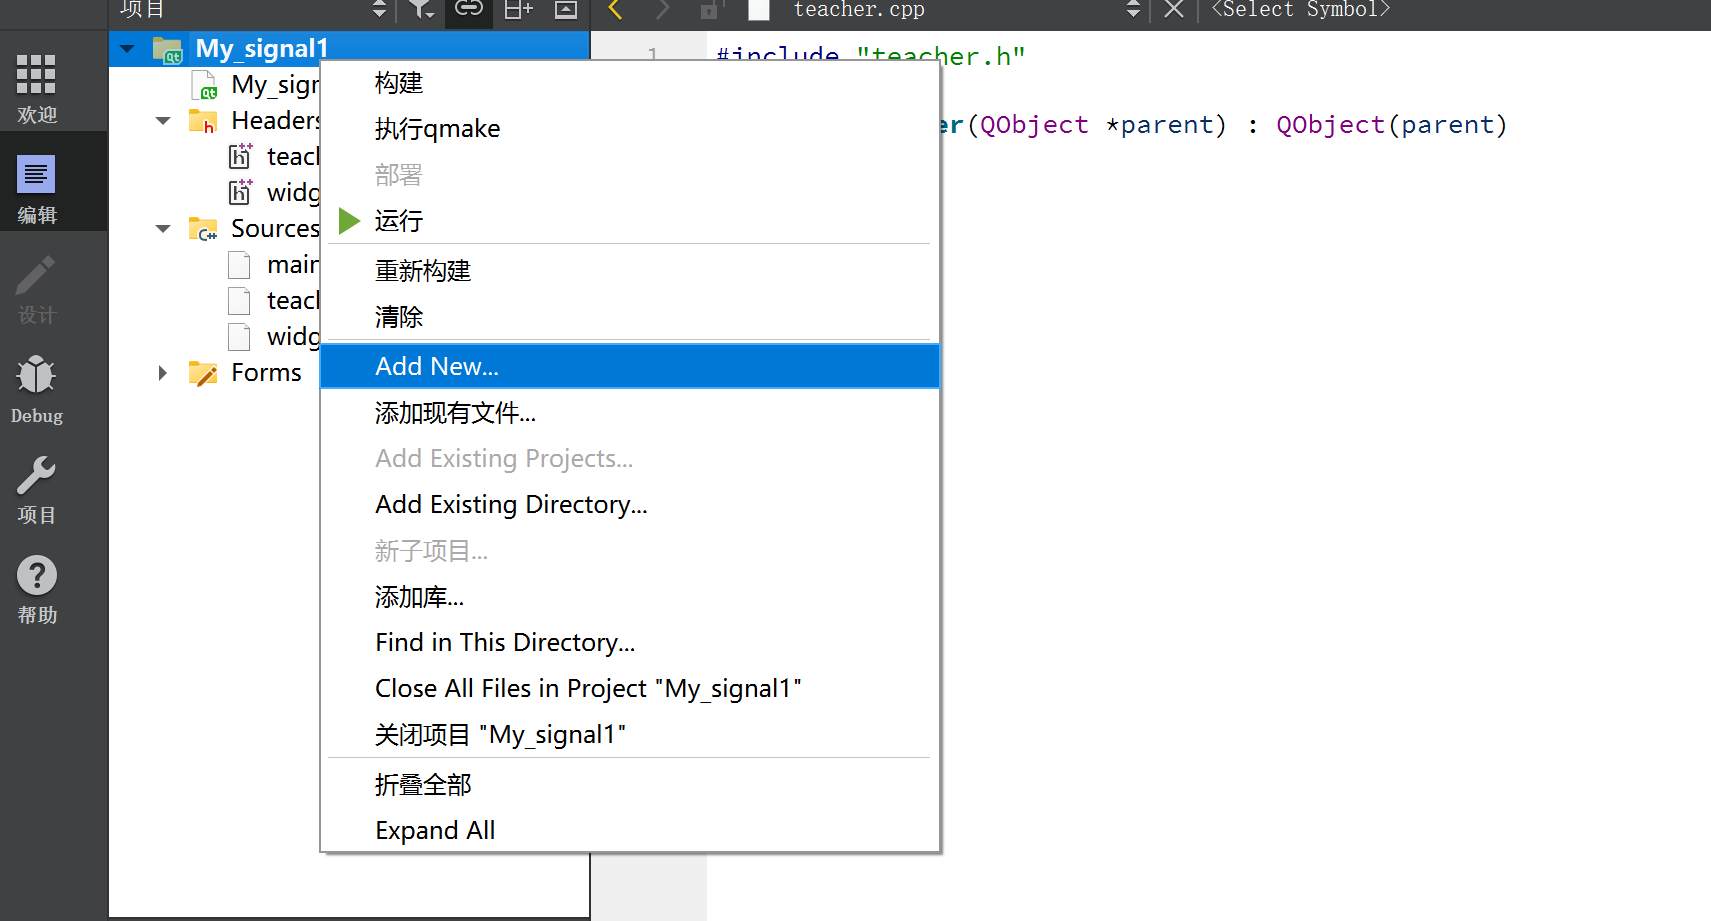Choose 关闭项目 "My_signal1"
1711x921 pixels.
click(629, 735)
